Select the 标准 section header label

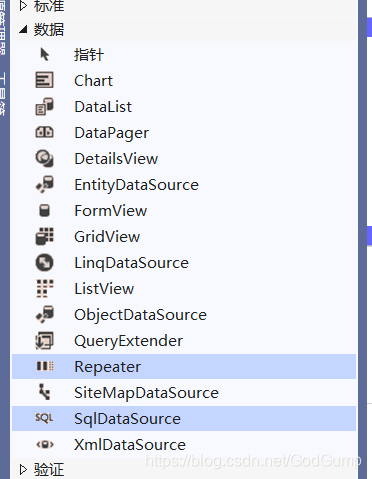pos(49,6)
